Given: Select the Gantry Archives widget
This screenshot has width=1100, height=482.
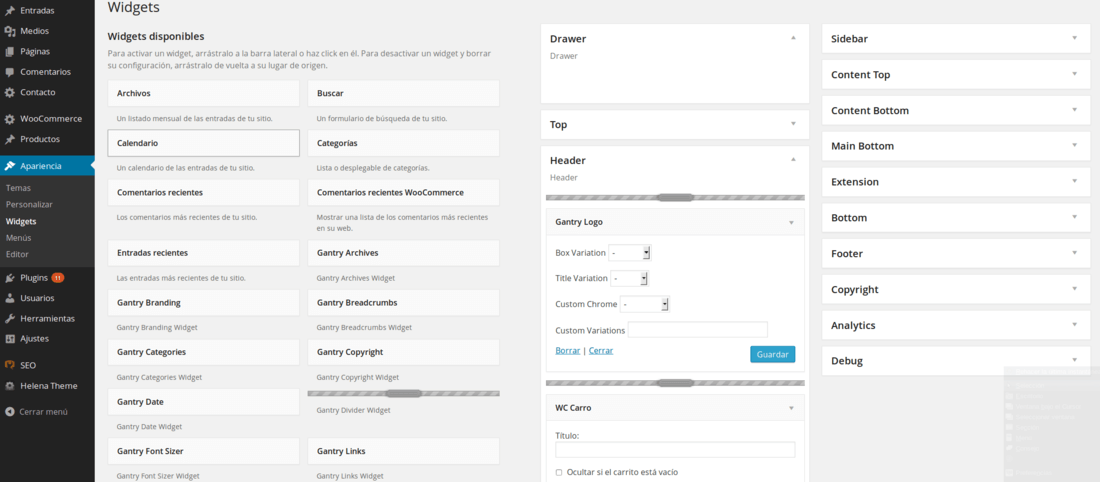Looking at the screenshot, I should pos(403,253).
